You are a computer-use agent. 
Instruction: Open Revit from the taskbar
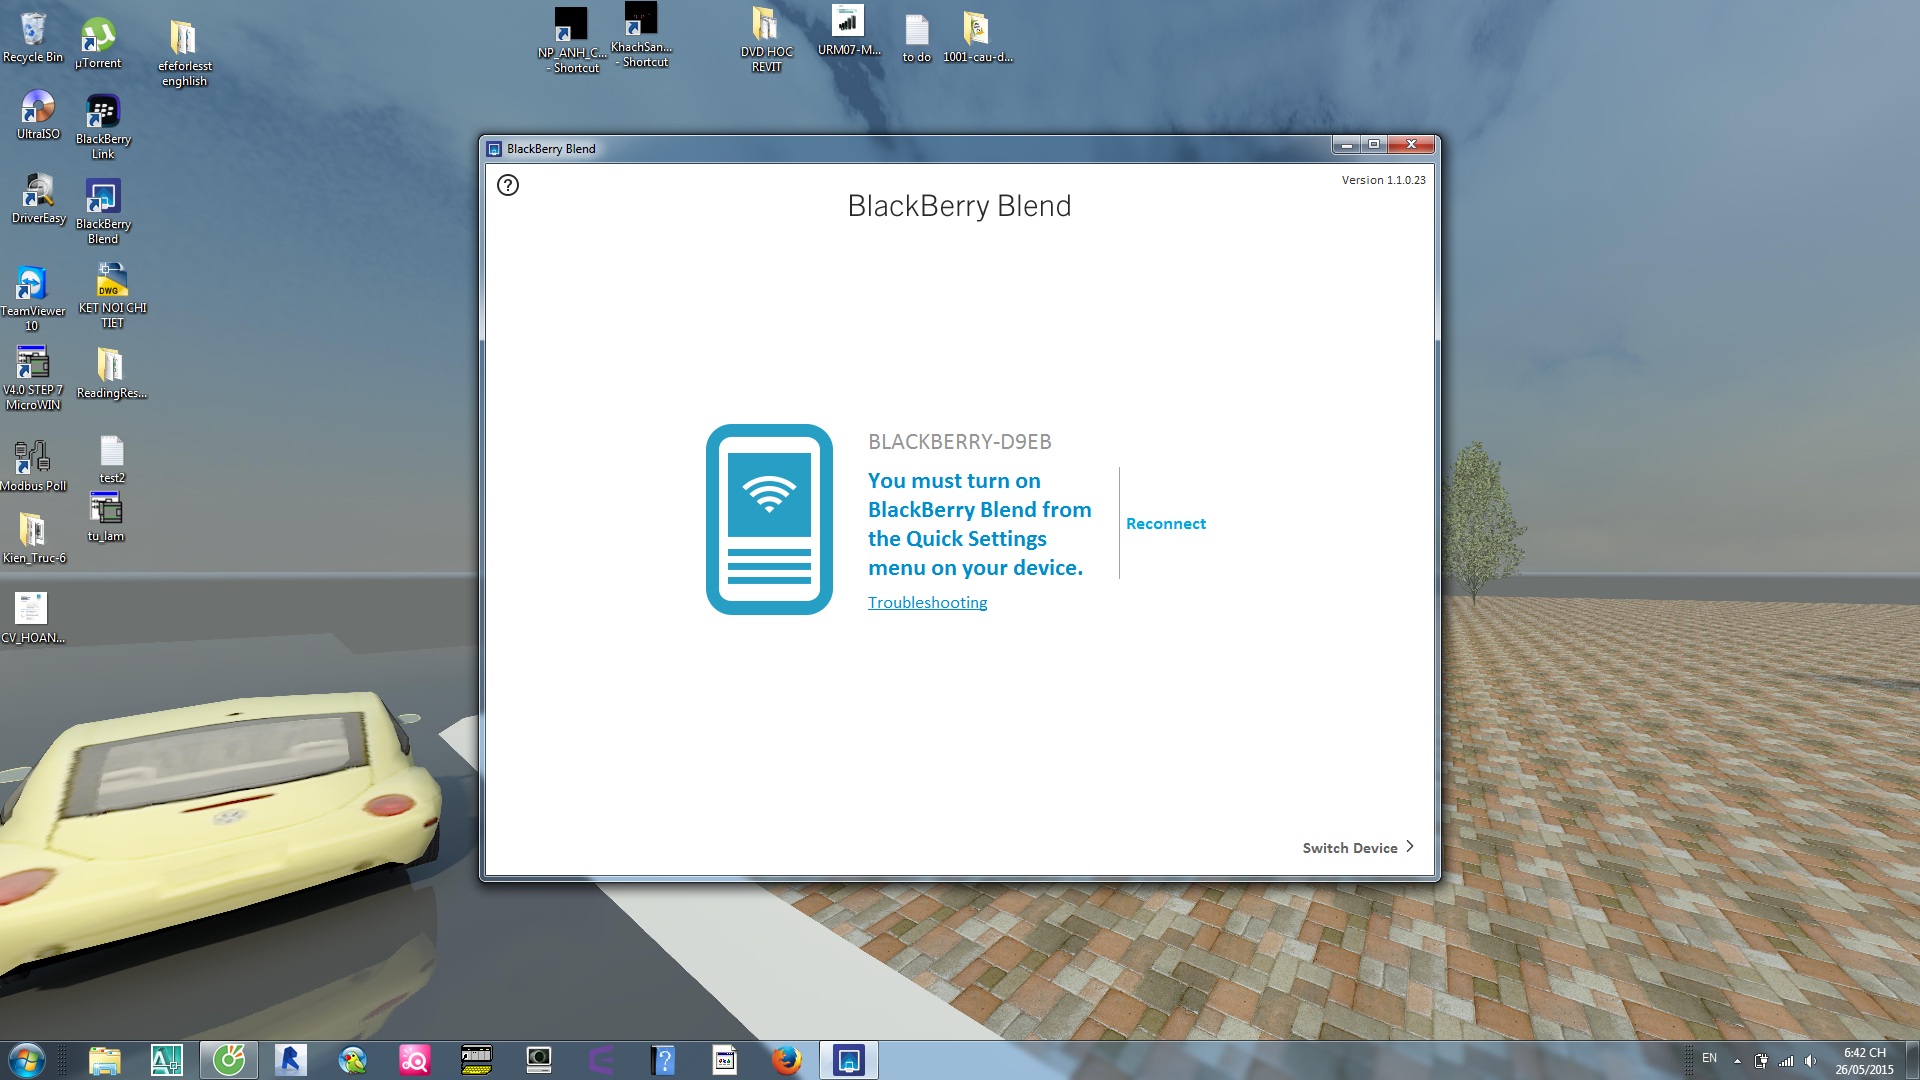coord(290,1060)
